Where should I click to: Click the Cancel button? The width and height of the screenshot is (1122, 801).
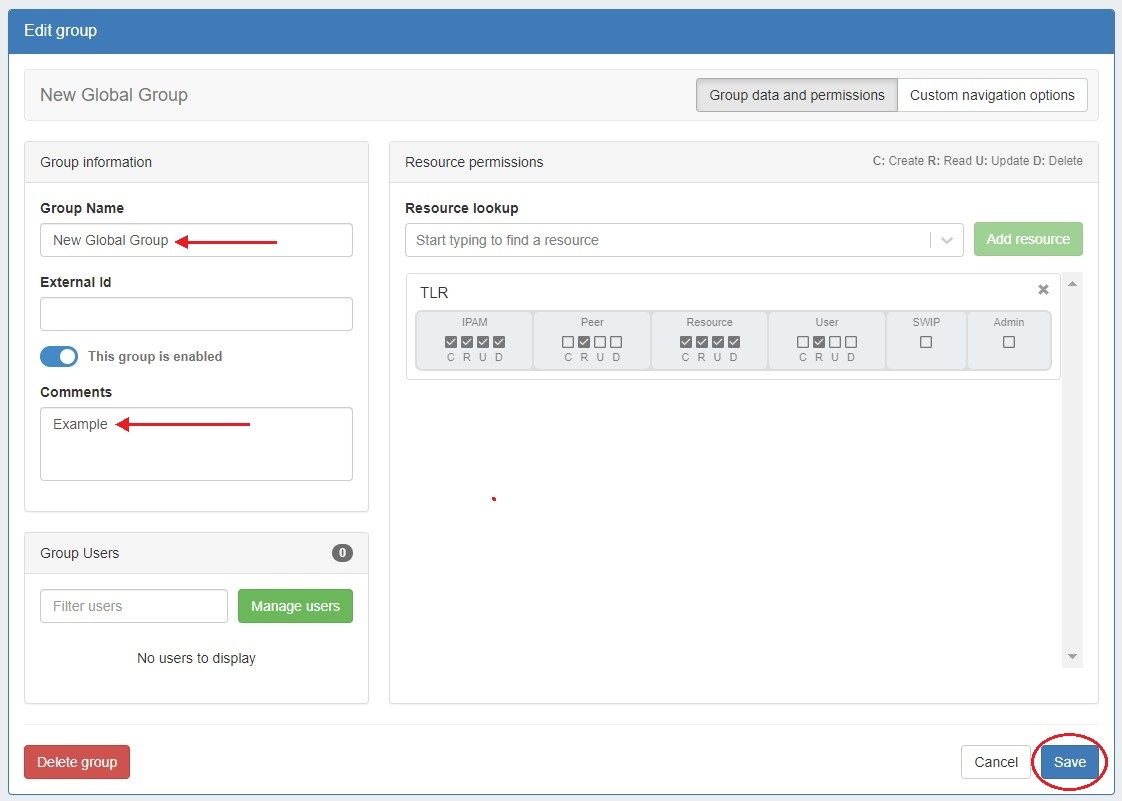pyautogui.click(x=996, y=762)
